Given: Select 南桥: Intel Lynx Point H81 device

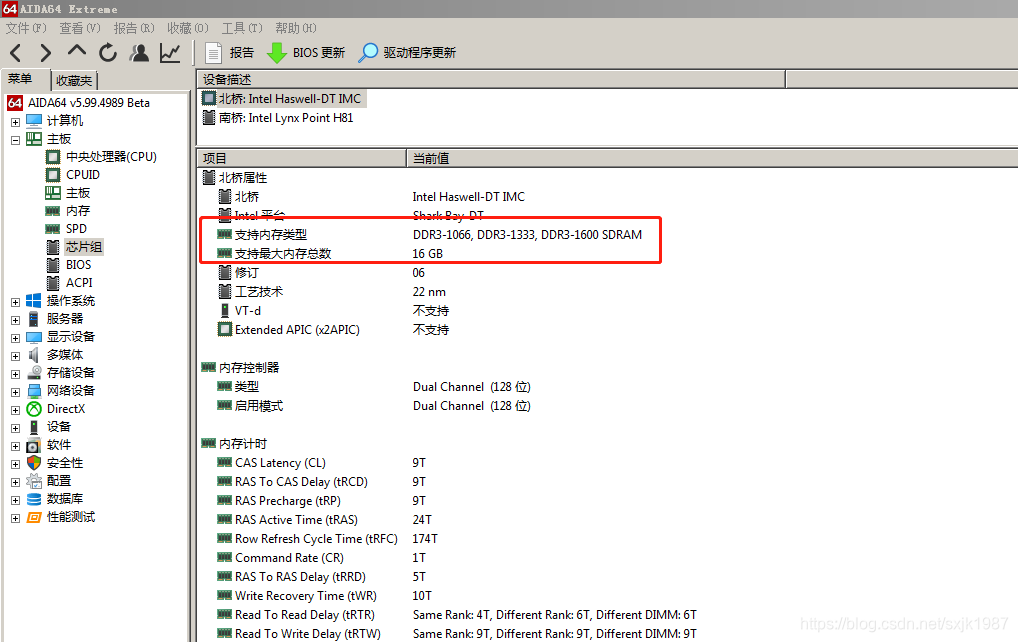Looking at the screenshot, I should (x=279, y=117).
